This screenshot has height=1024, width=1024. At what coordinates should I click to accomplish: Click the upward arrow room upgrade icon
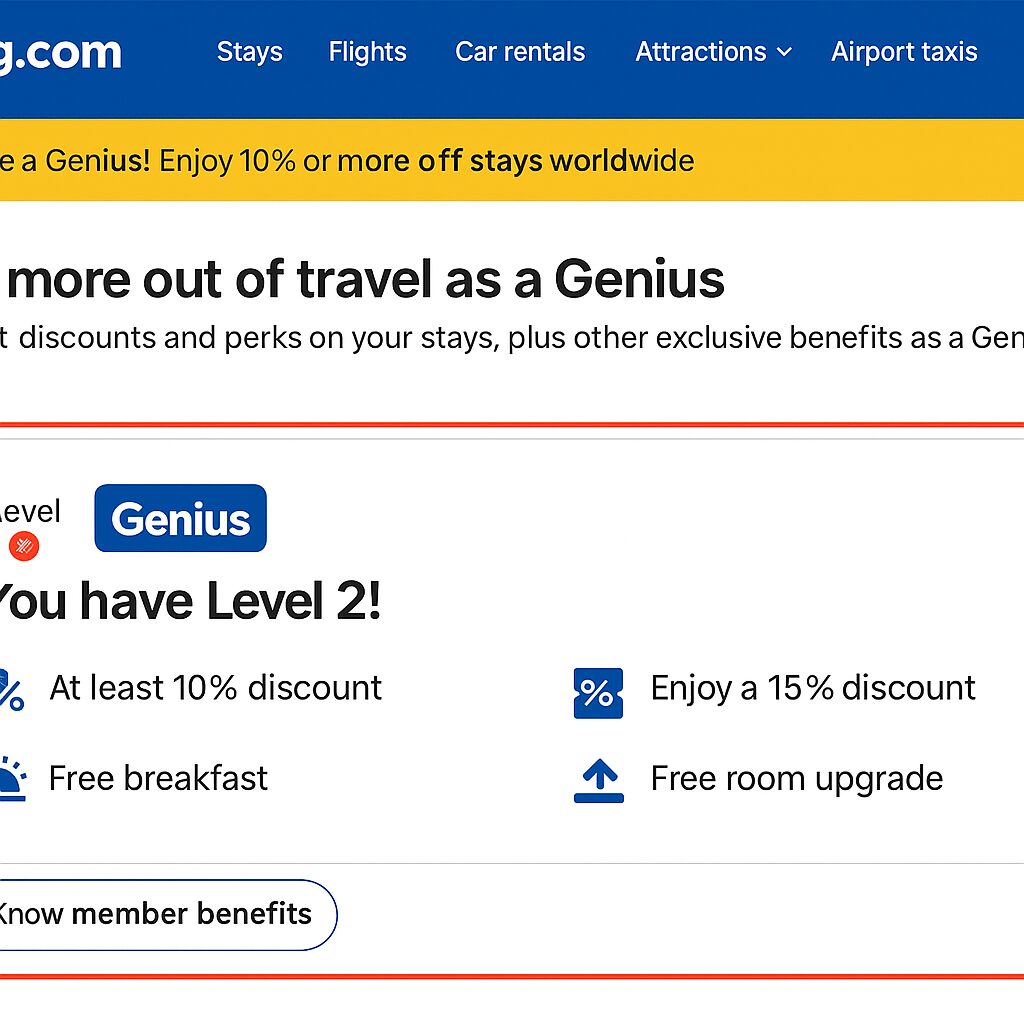pos(599,780)
